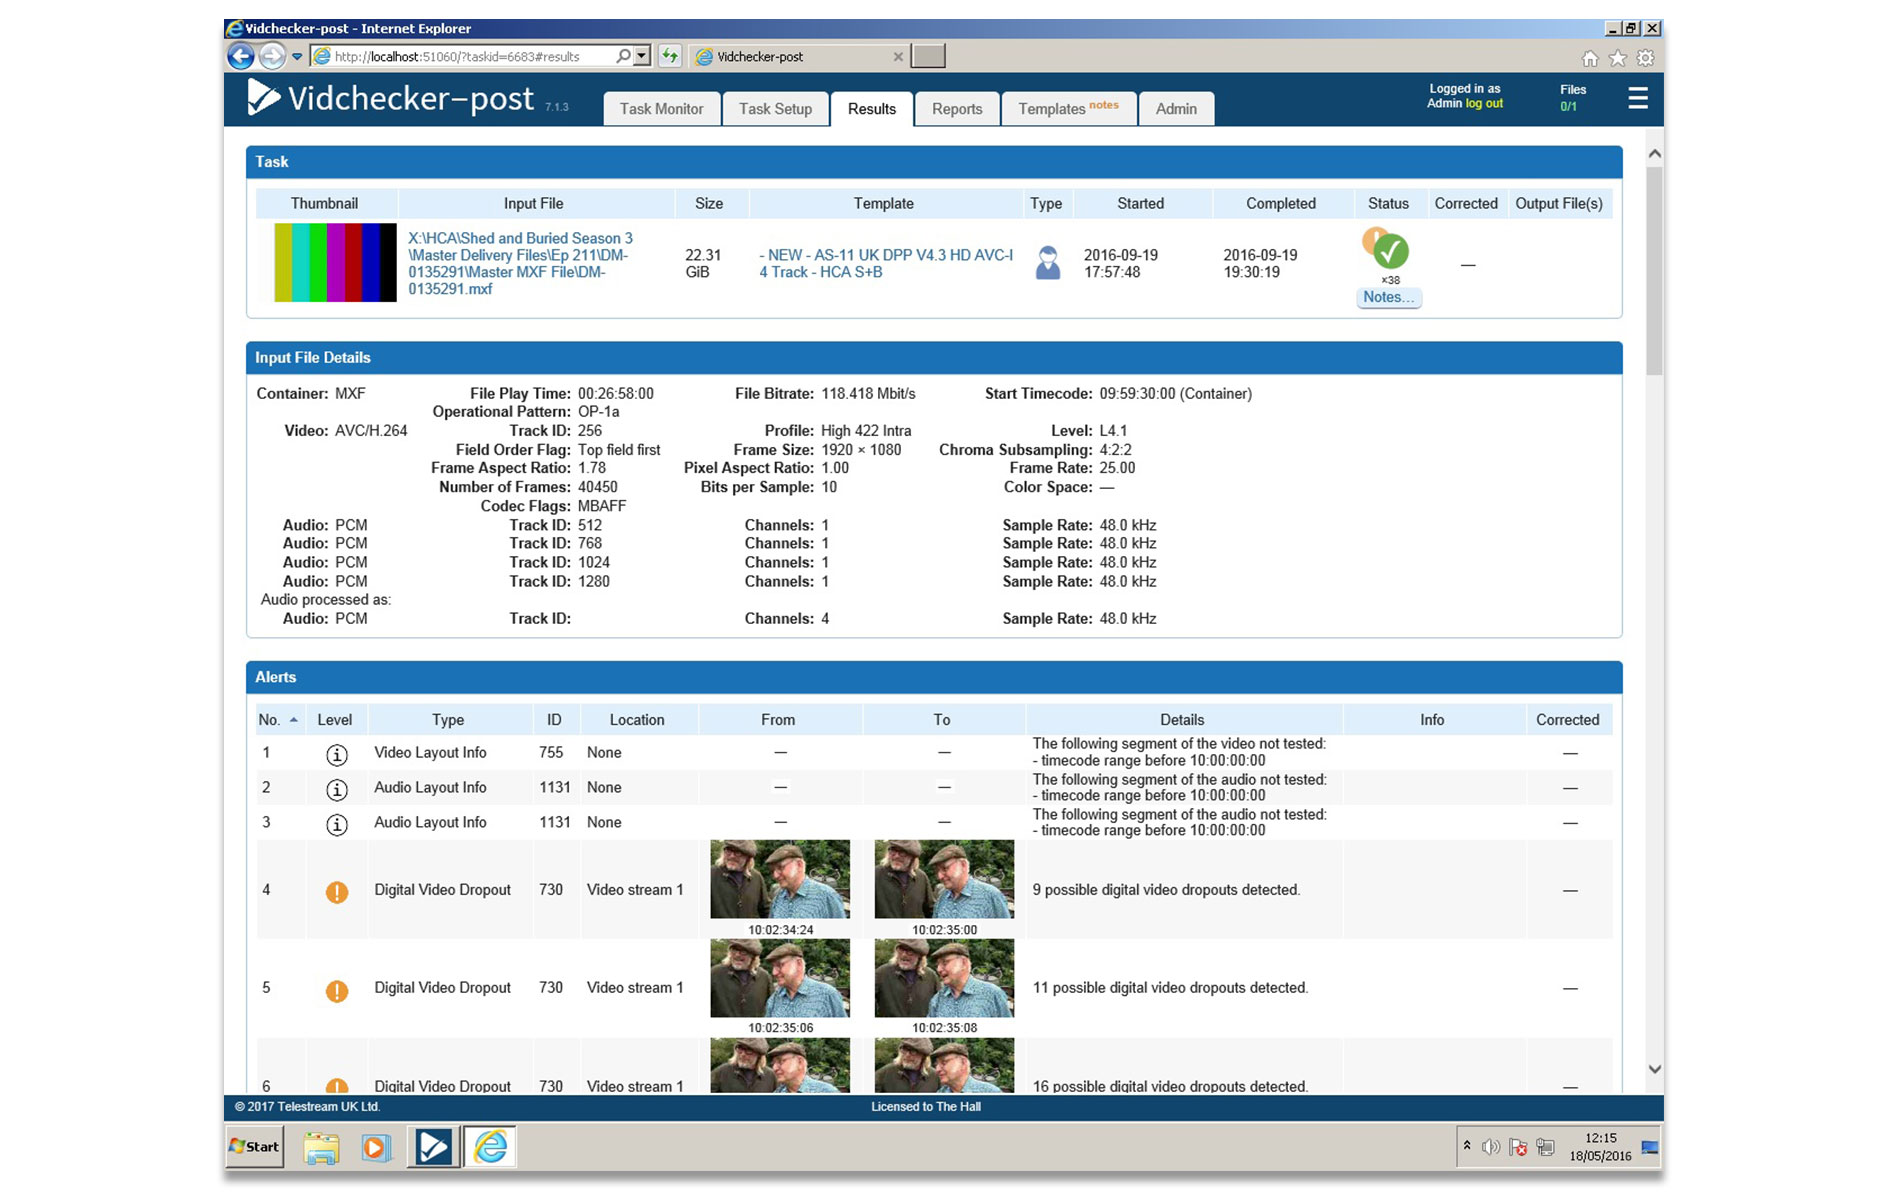Expand the address bar dropdown arrow
The width and height of the screenshot is (1900, 1200).
pos(642,56)
